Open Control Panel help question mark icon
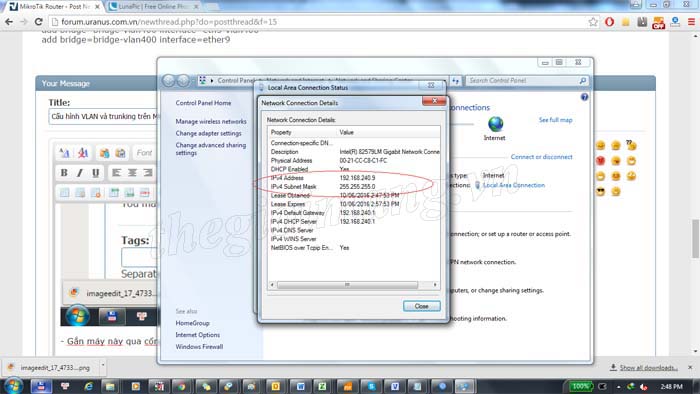The height and width of the screenshot is (394, 700). tap(584, 97)
